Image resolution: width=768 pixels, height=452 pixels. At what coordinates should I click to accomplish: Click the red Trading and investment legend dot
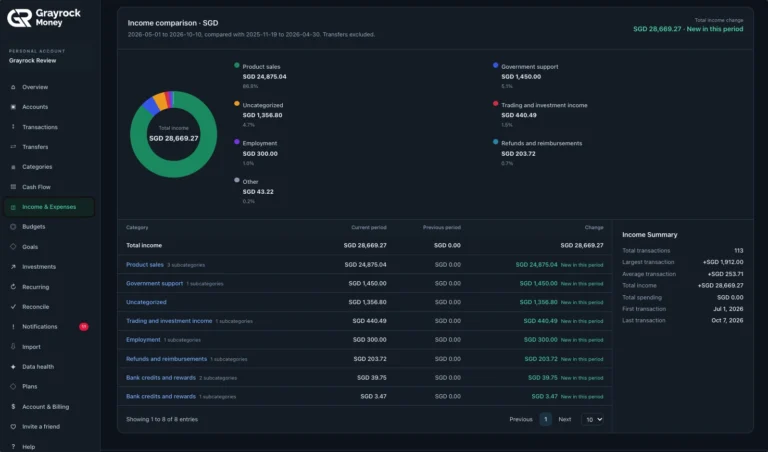[x=496, y=103]
